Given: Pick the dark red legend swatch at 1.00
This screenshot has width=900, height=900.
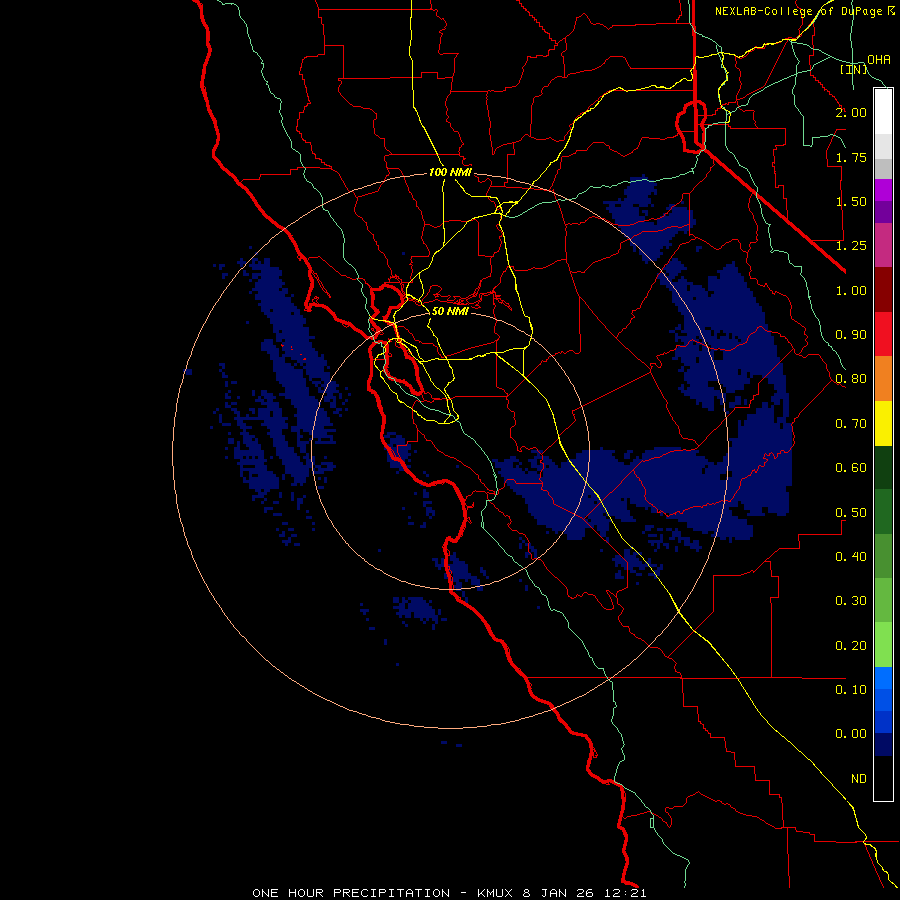Looking at the screenshot, I should coord(883,290).
